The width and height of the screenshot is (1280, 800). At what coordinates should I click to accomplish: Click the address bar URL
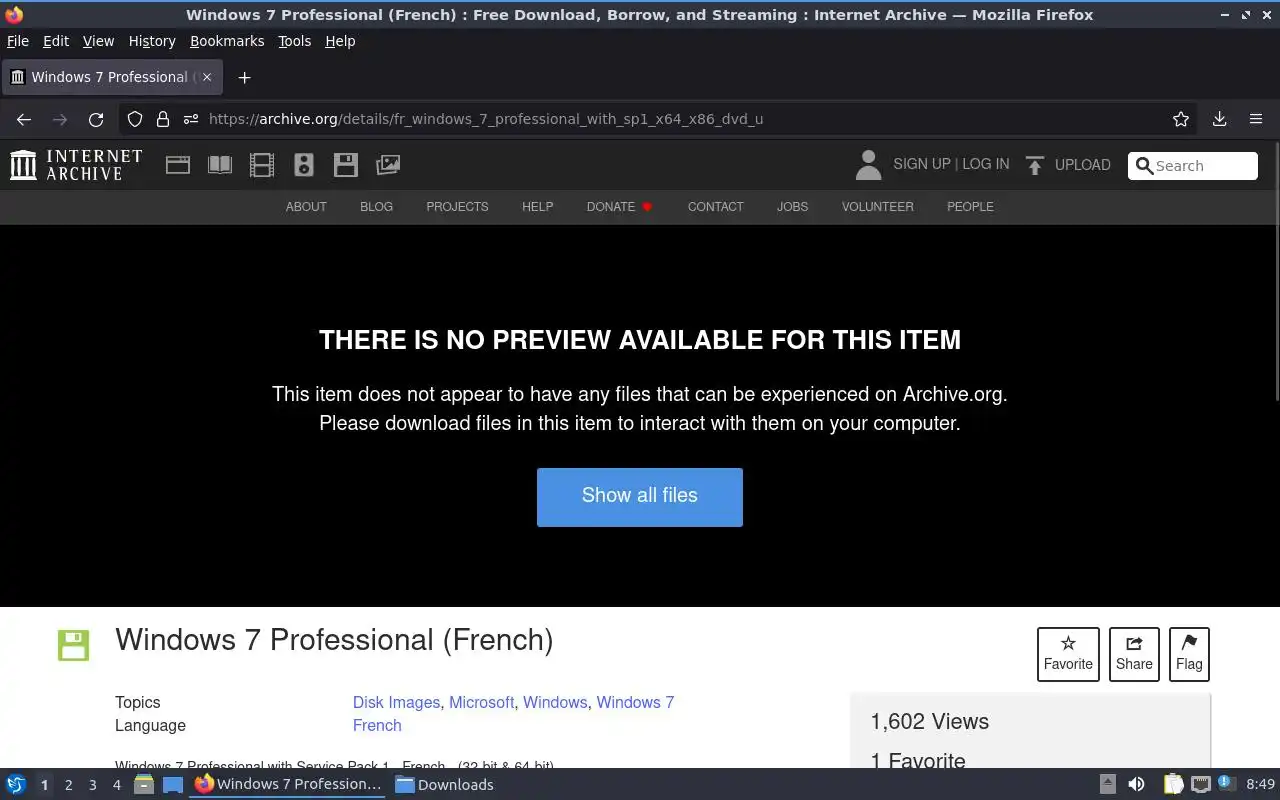click(486, 119)
